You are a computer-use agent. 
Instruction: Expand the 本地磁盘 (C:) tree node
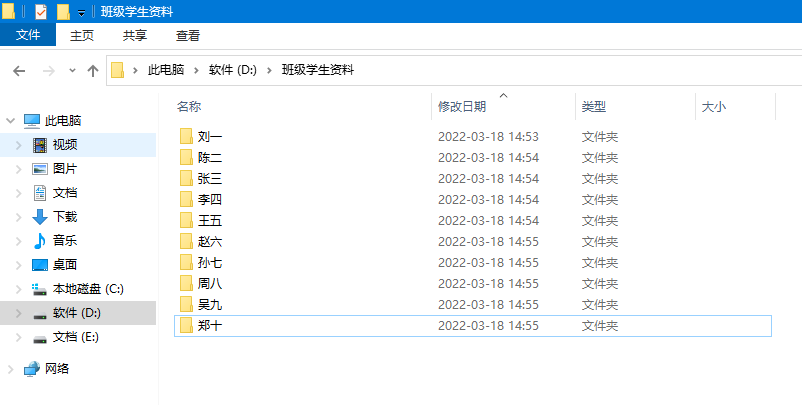click(19, 289)
